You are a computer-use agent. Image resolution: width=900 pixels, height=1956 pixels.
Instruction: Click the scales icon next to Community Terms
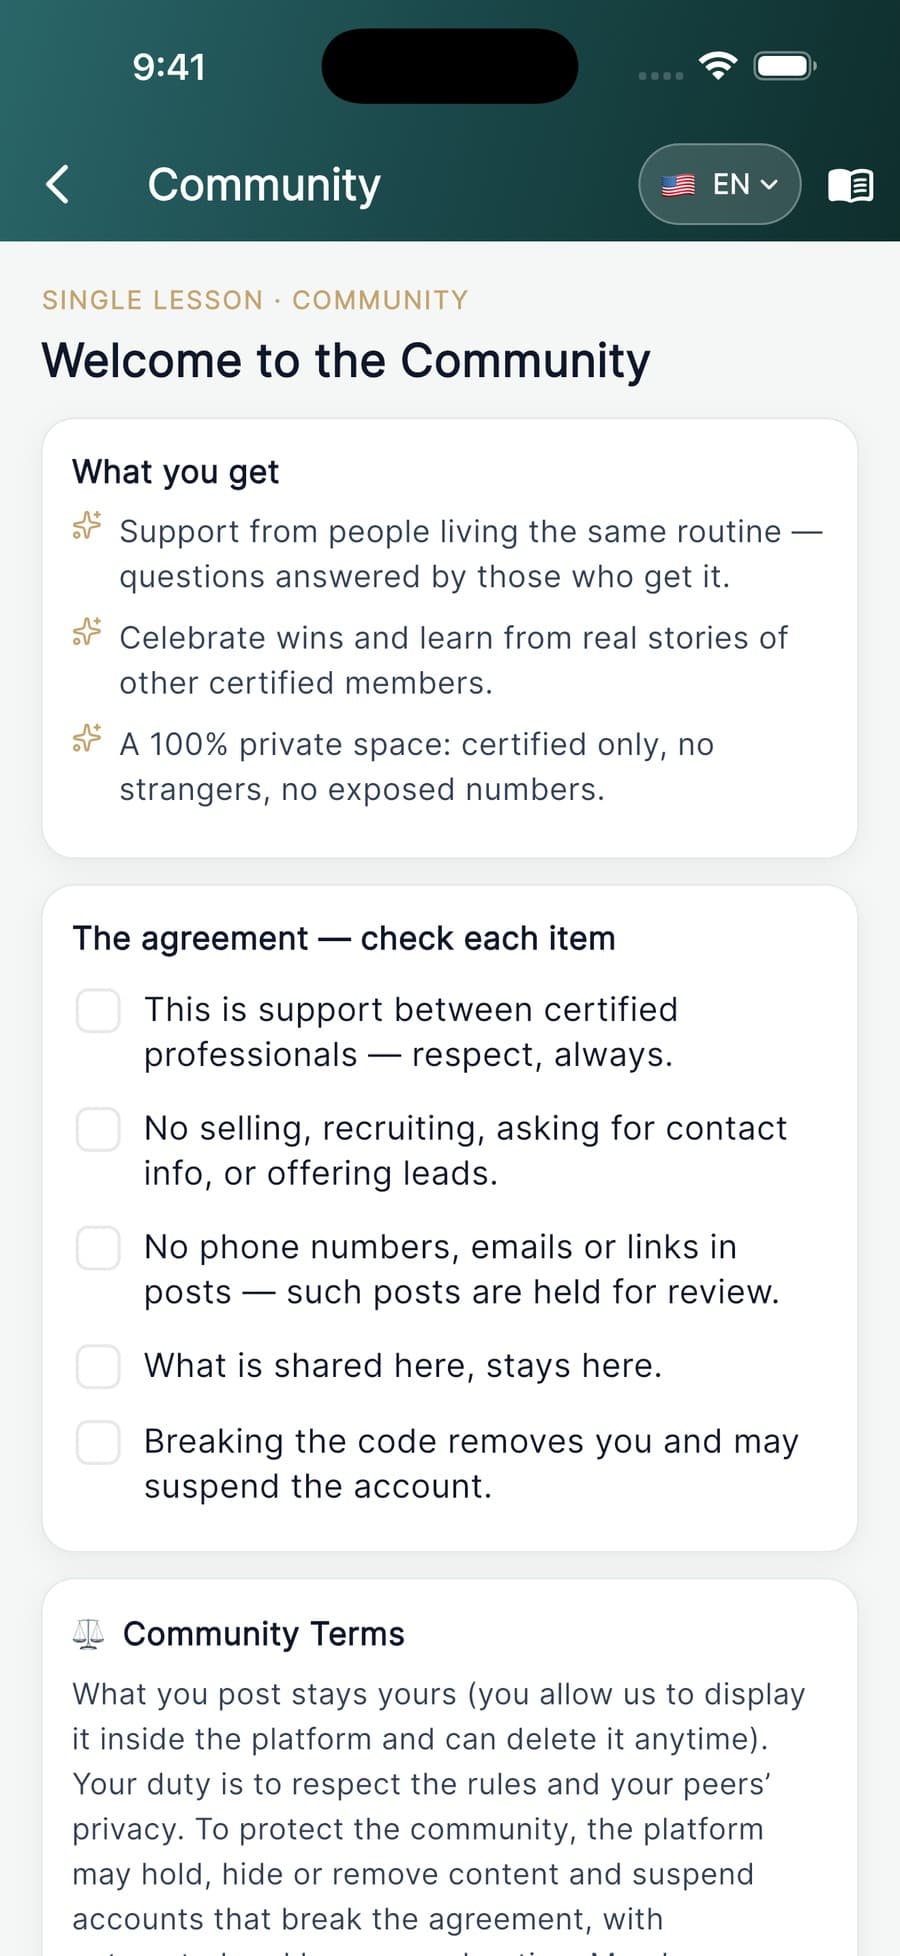pyautogui.click(x=88, y=1634)
